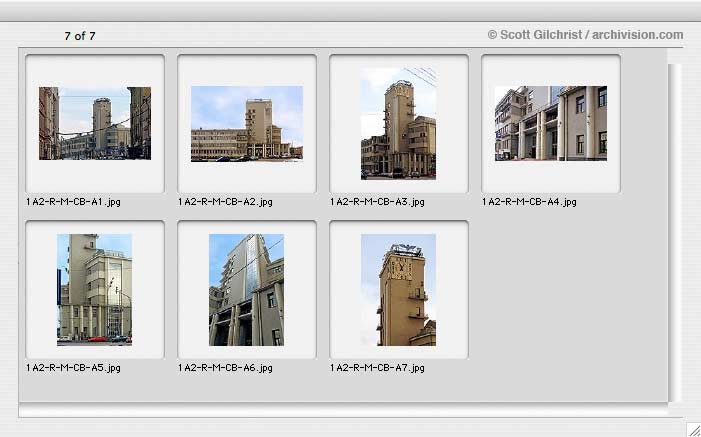The width and height of the screenshot is (701, 437).
Task: Click the '7 of 7' counter text
Action: click(x=80, y=36)
